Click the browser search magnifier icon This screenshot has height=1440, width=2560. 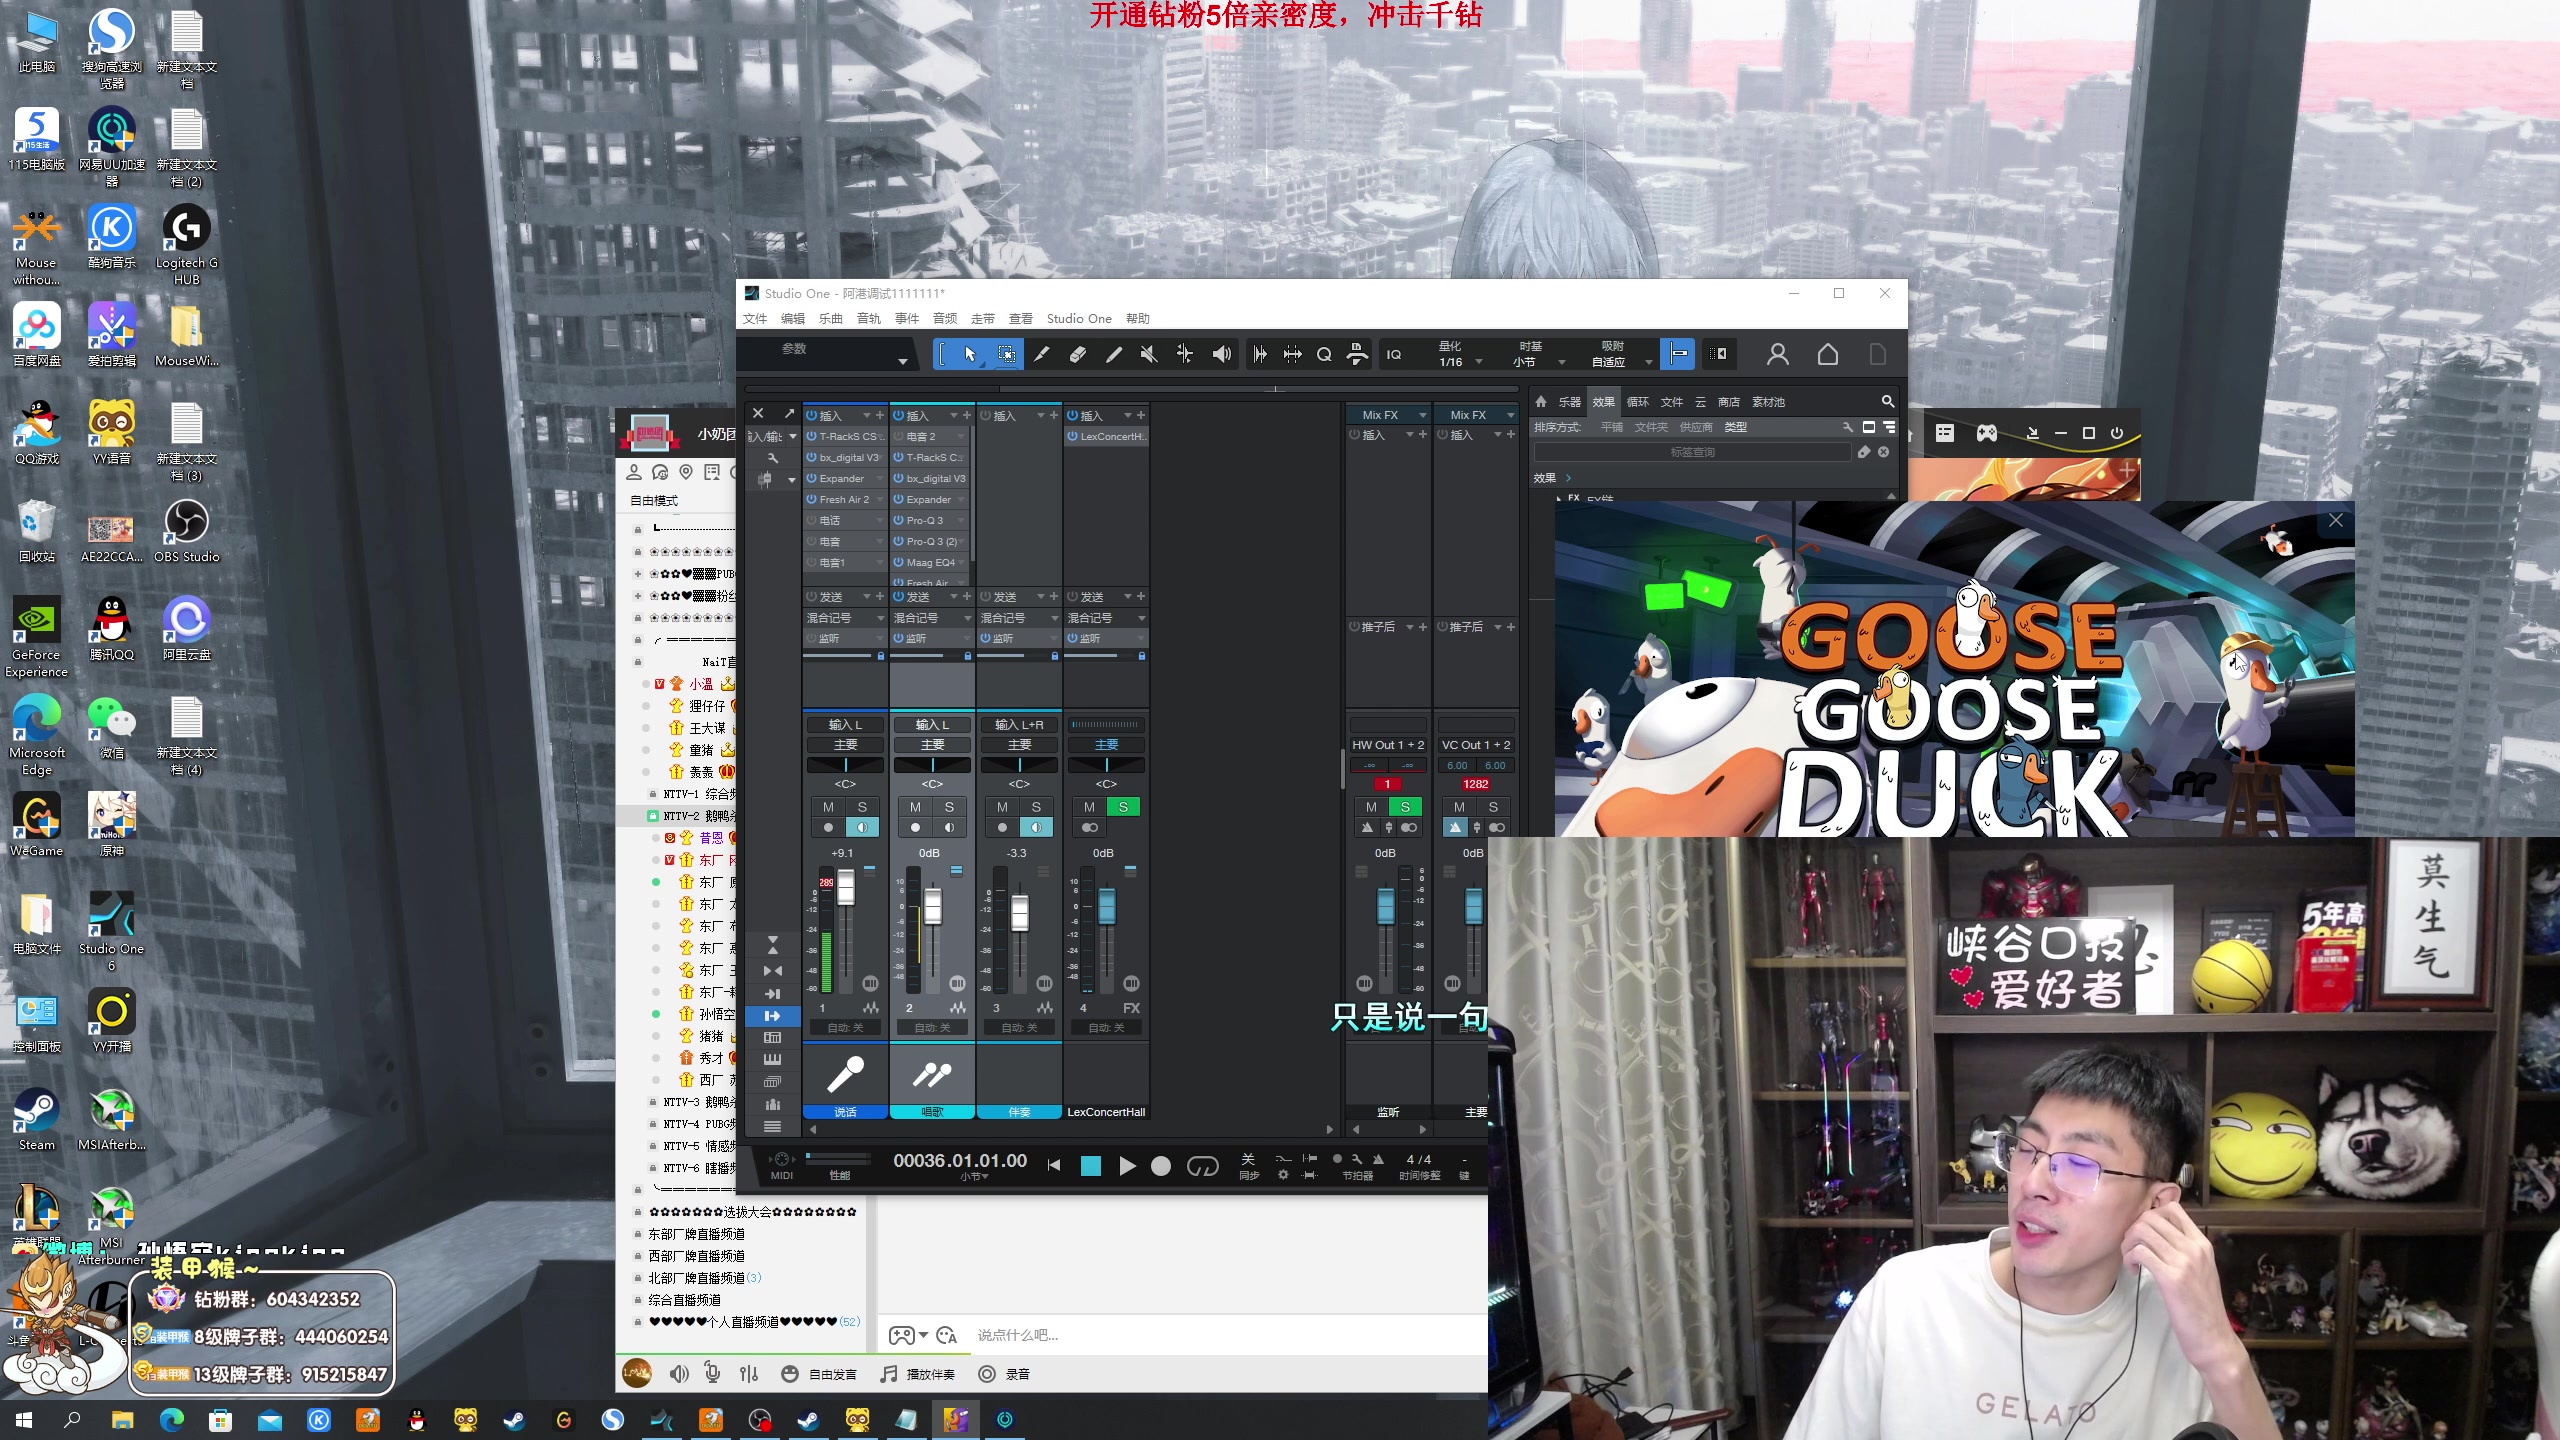[1888, 401]
